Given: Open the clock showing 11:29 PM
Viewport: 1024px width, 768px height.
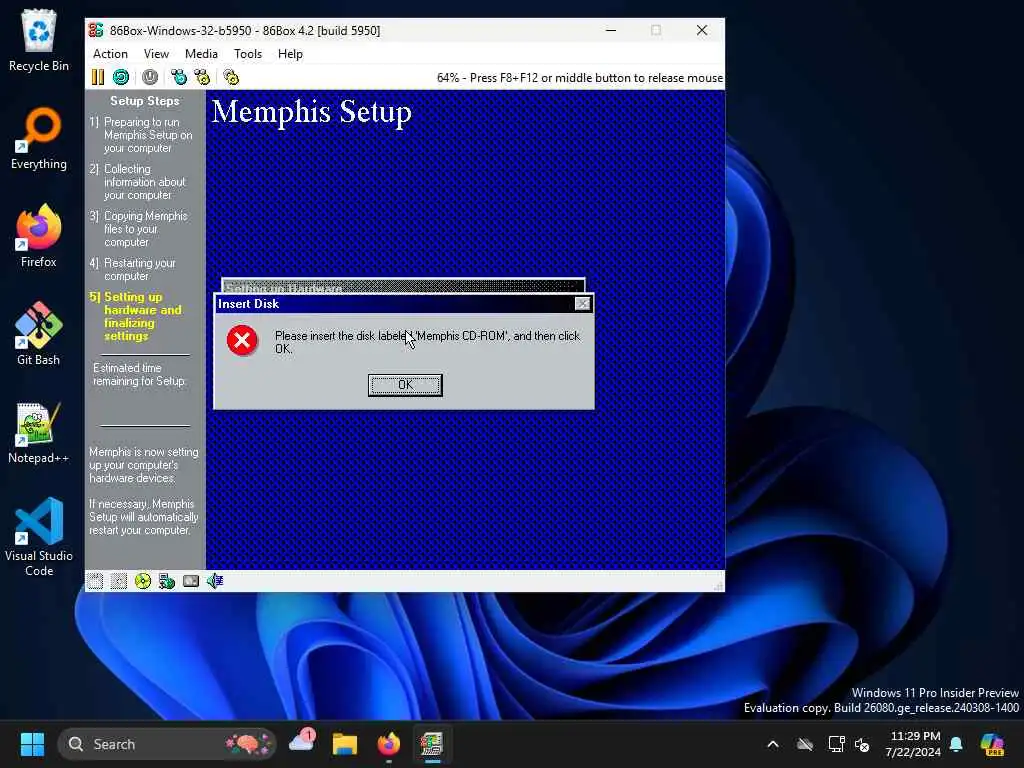Looking at the screenshot, I should click(913, 744).
